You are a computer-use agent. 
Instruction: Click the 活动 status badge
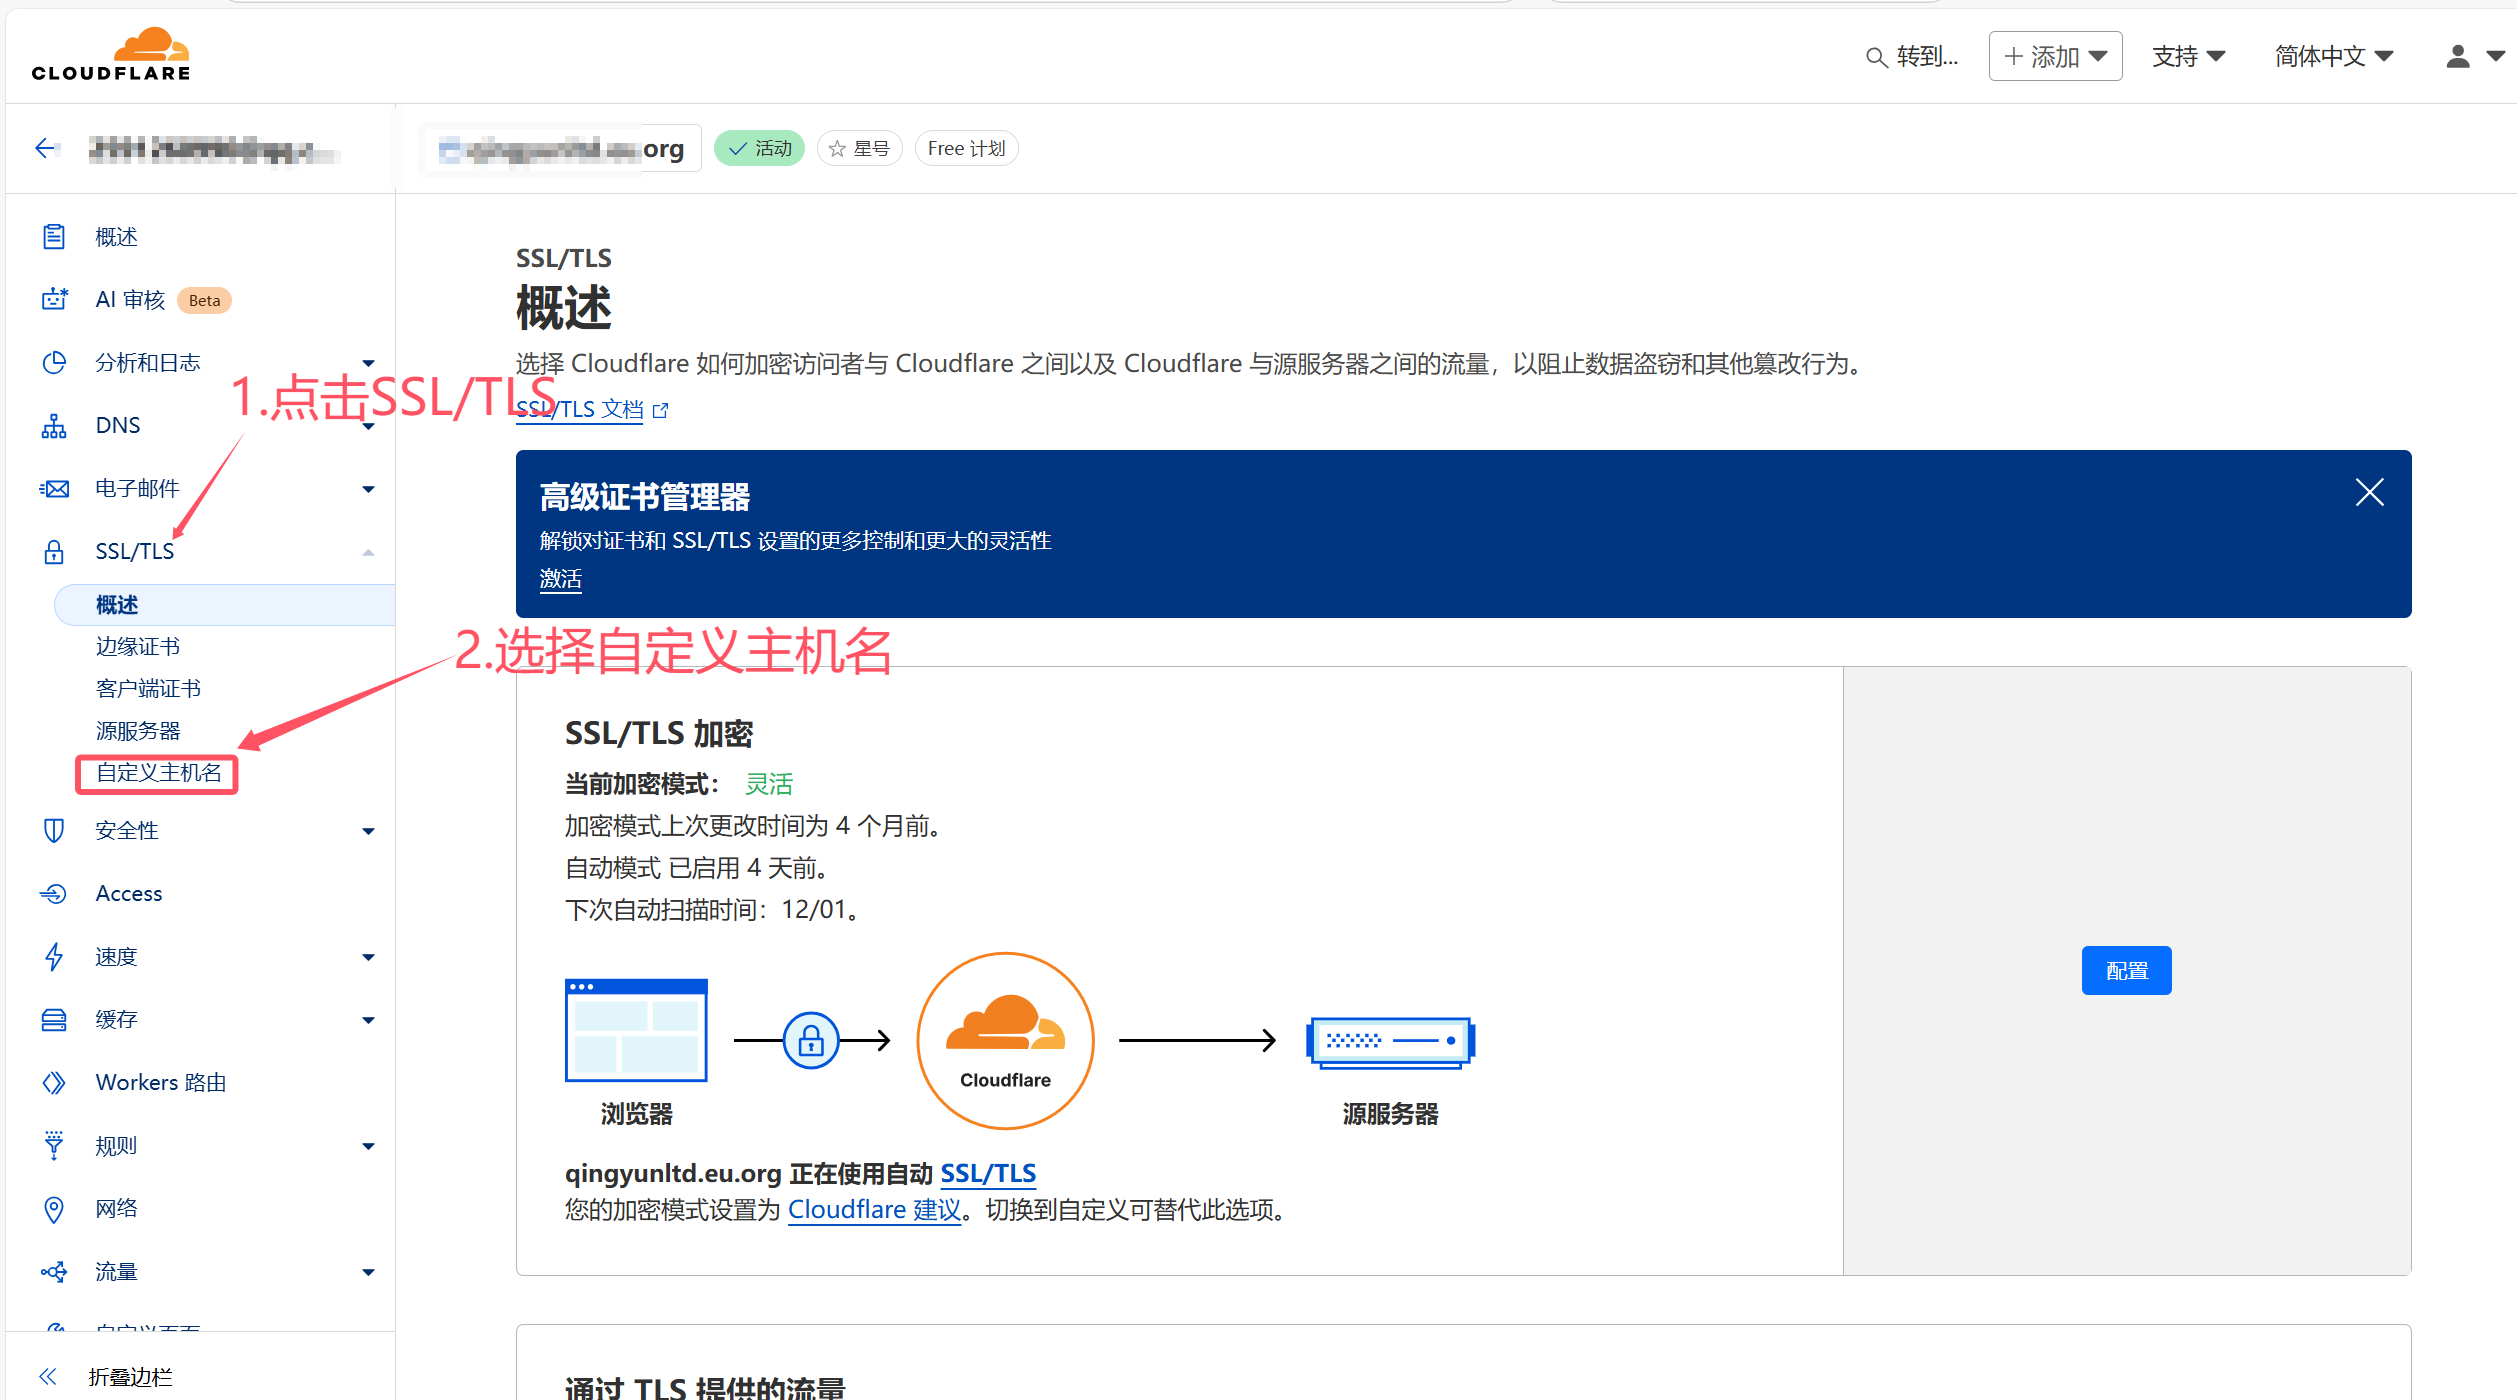pos(760,149)
